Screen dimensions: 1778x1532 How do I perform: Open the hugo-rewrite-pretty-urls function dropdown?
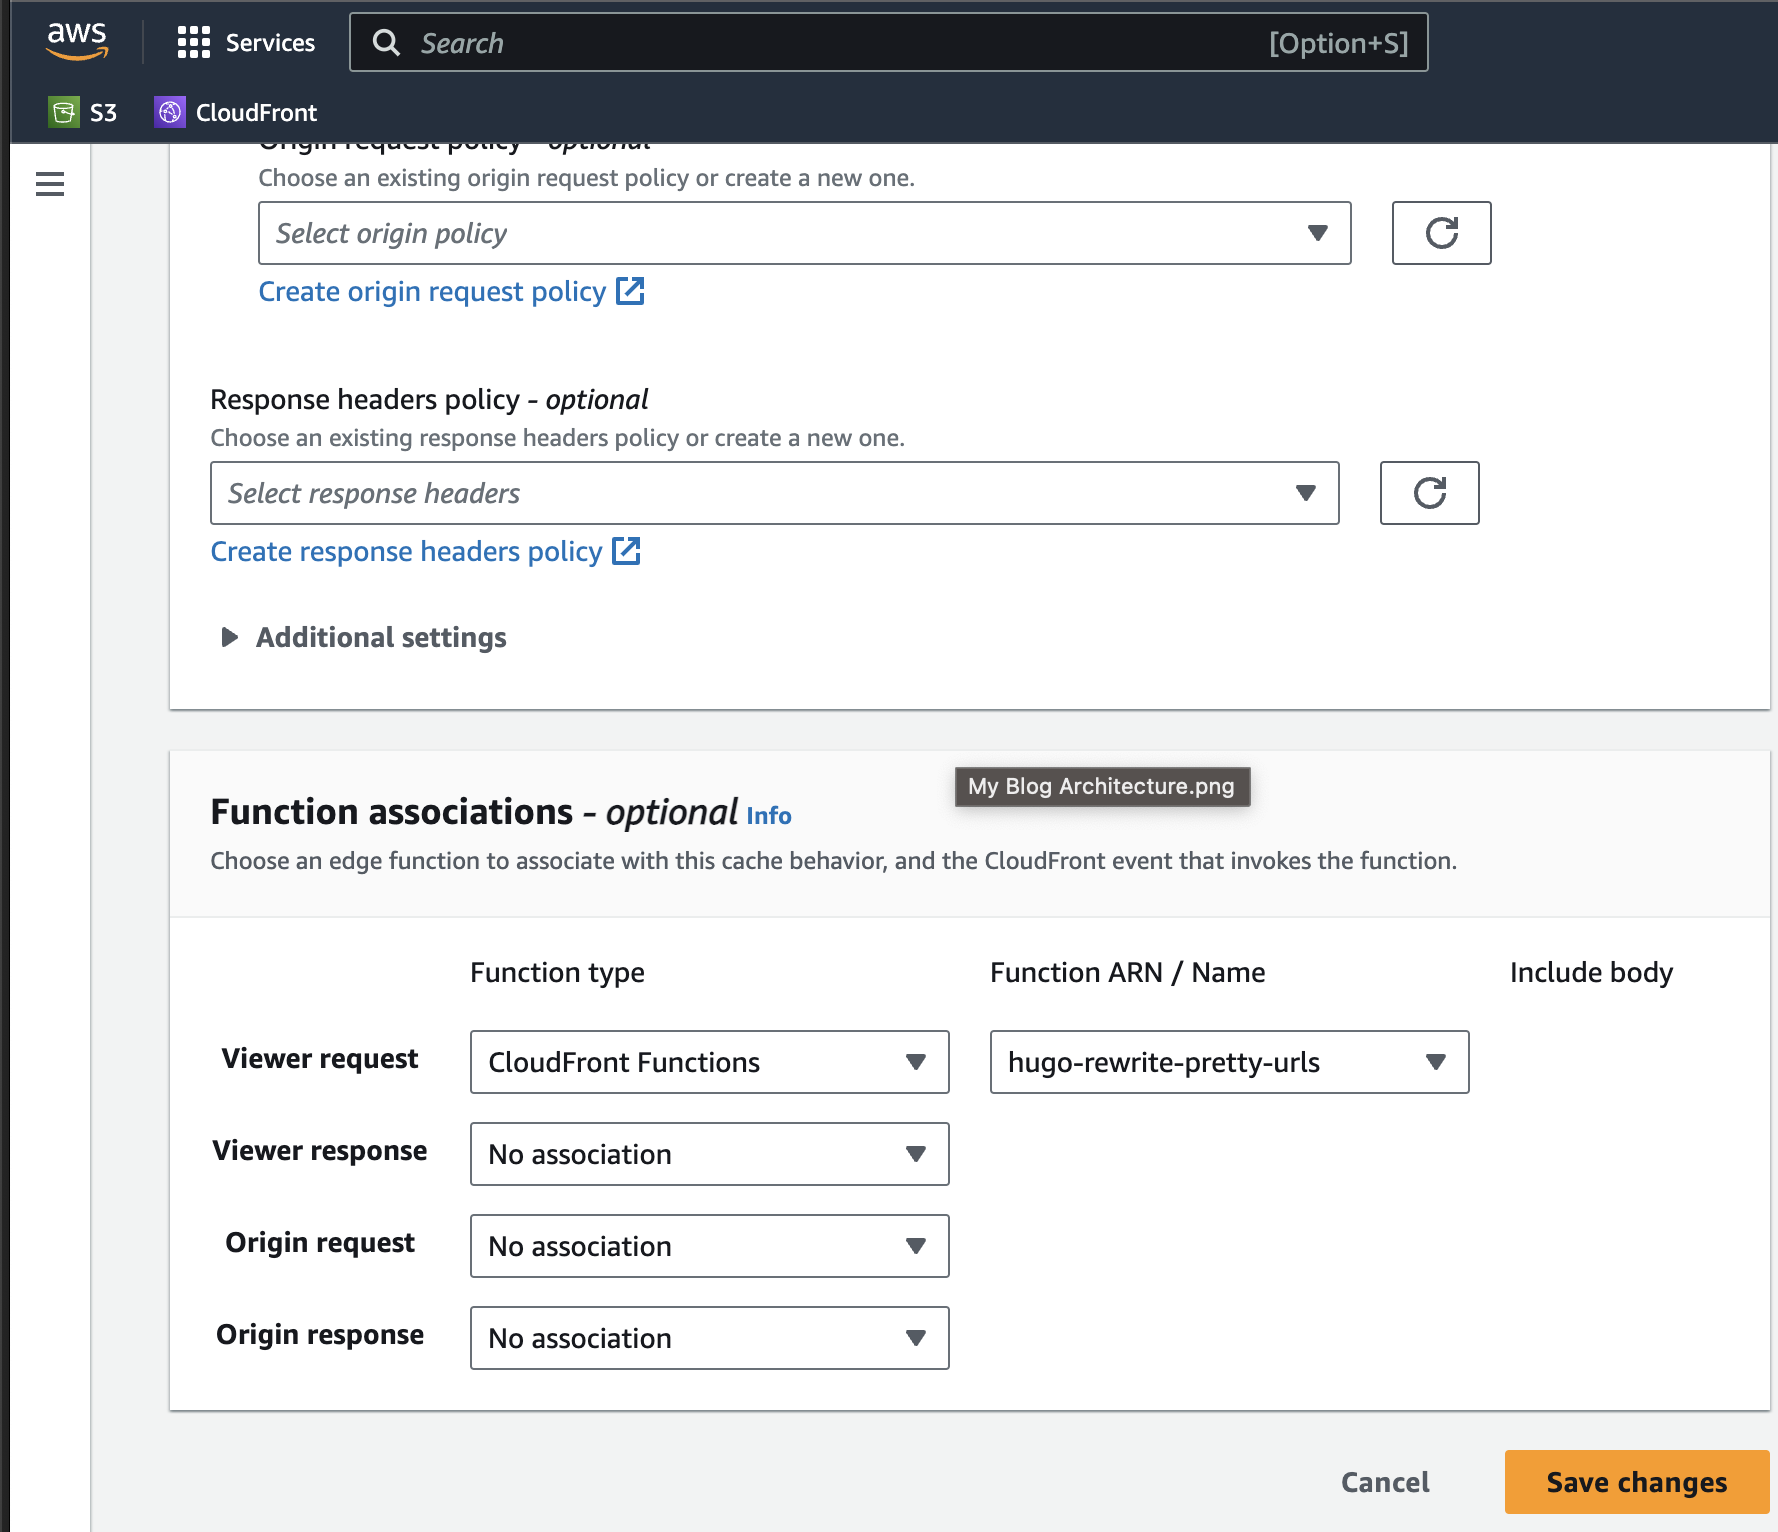1229,1062
